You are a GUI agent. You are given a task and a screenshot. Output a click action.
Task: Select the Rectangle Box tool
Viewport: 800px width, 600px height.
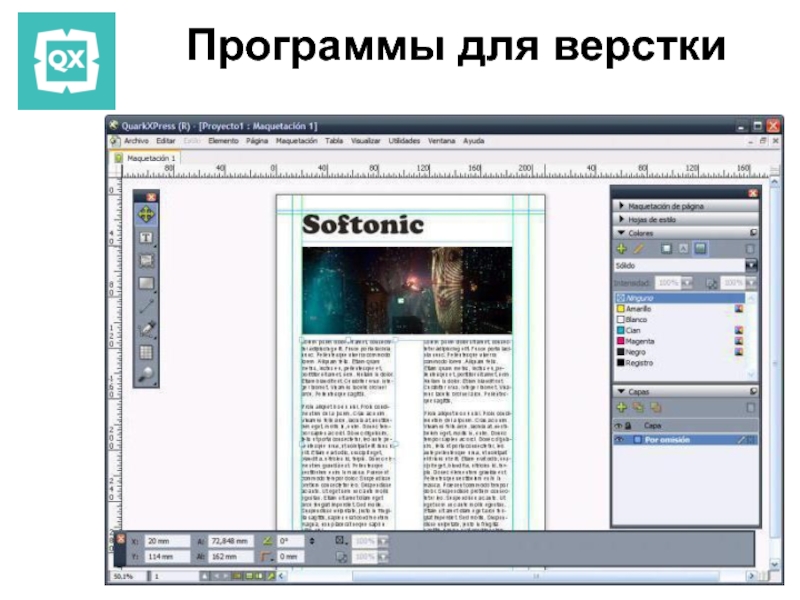coord(146,284)
